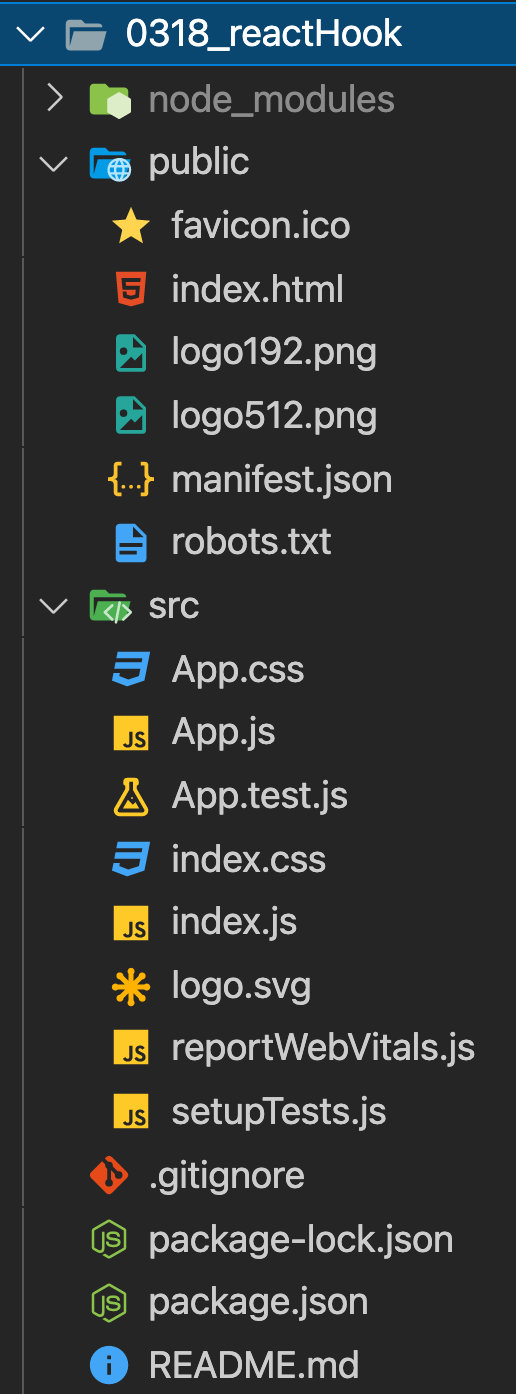
Task: Open the manifest.json file
Action: 282,481
